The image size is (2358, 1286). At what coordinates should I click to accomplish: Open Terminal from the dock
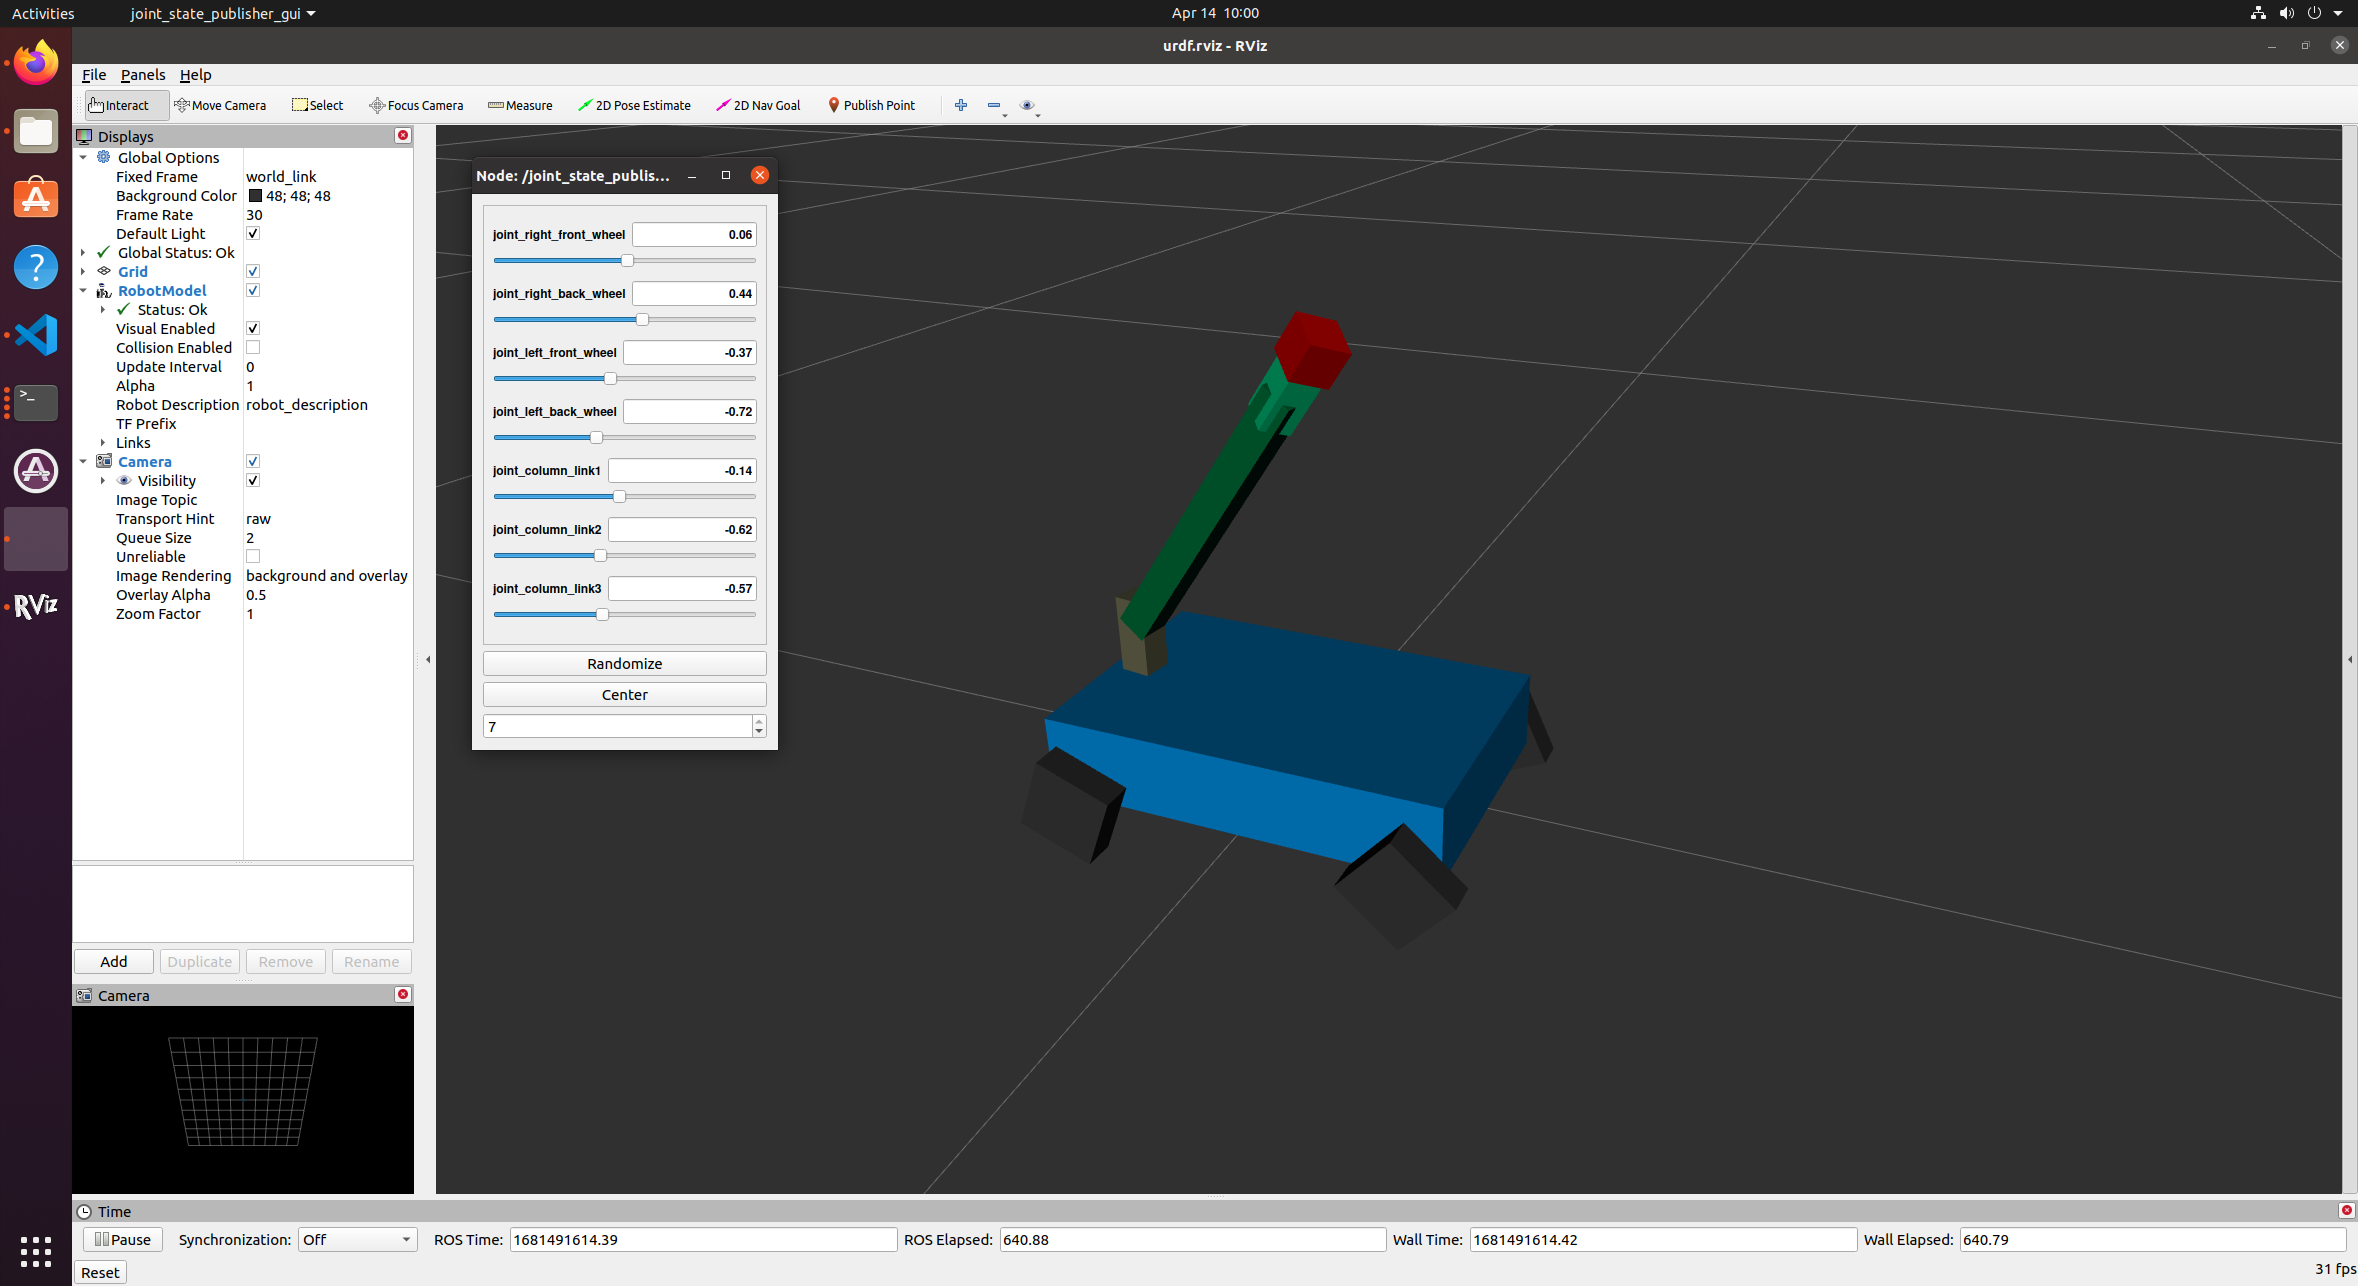tap(36, 403)
